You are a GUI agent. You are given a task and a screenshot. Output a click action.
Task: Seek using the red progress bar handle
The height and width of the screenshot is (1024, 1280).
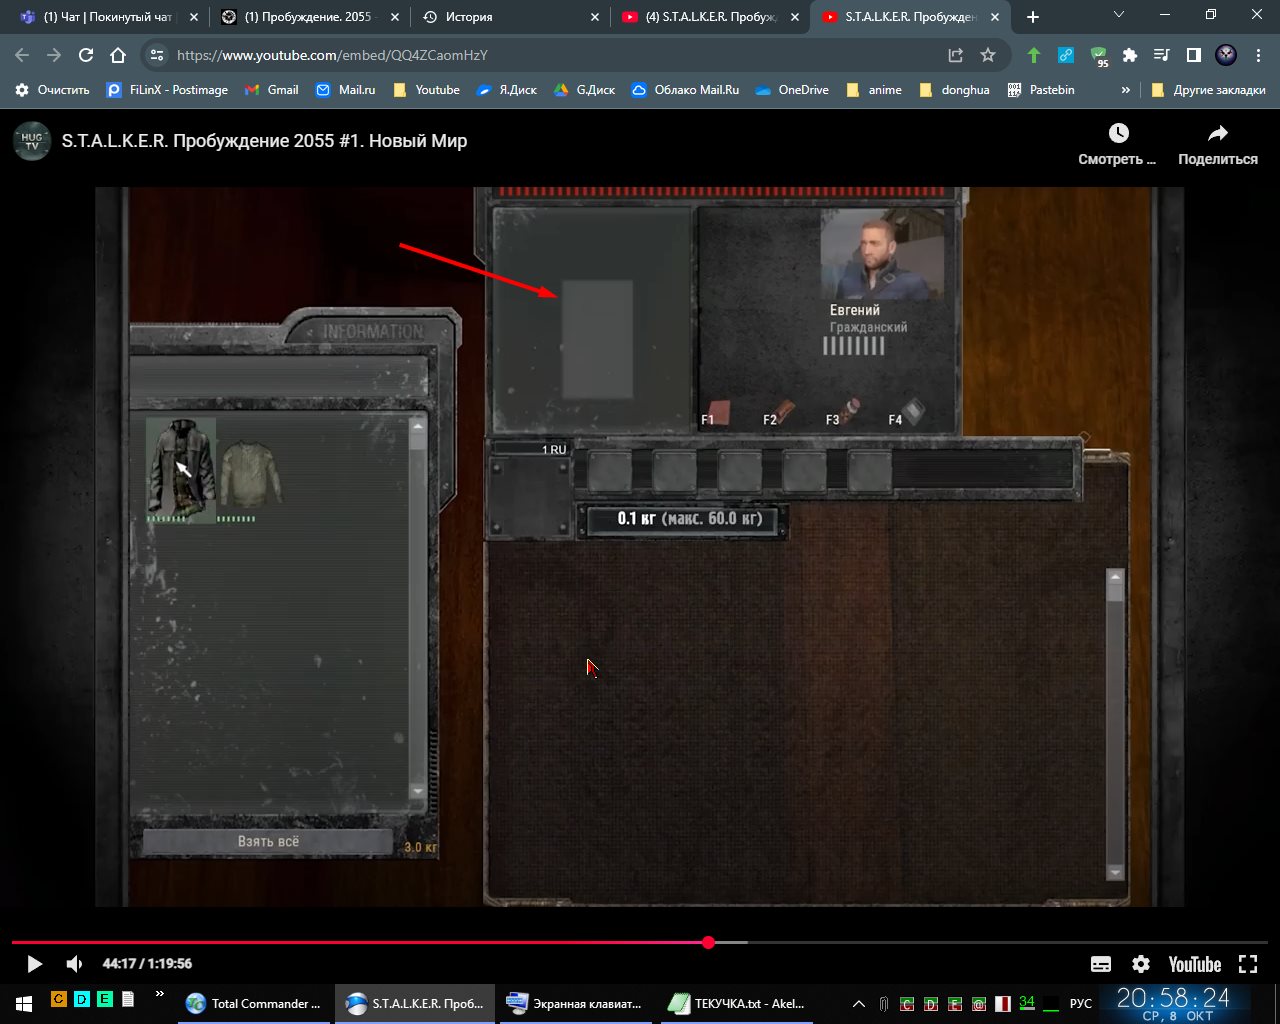708,942
